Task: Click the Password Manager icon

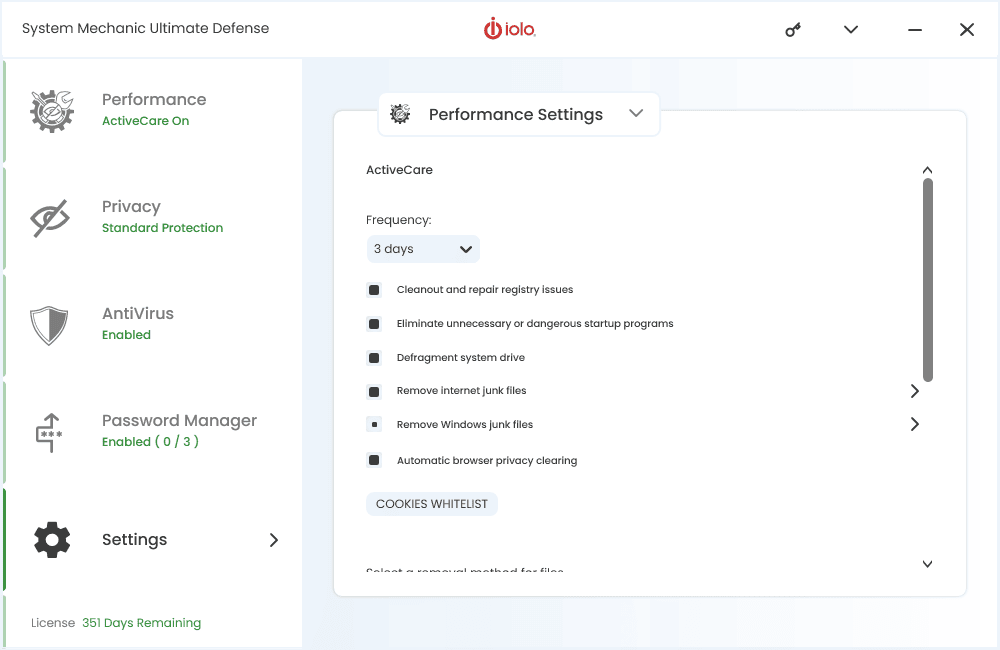Action: 49,432
